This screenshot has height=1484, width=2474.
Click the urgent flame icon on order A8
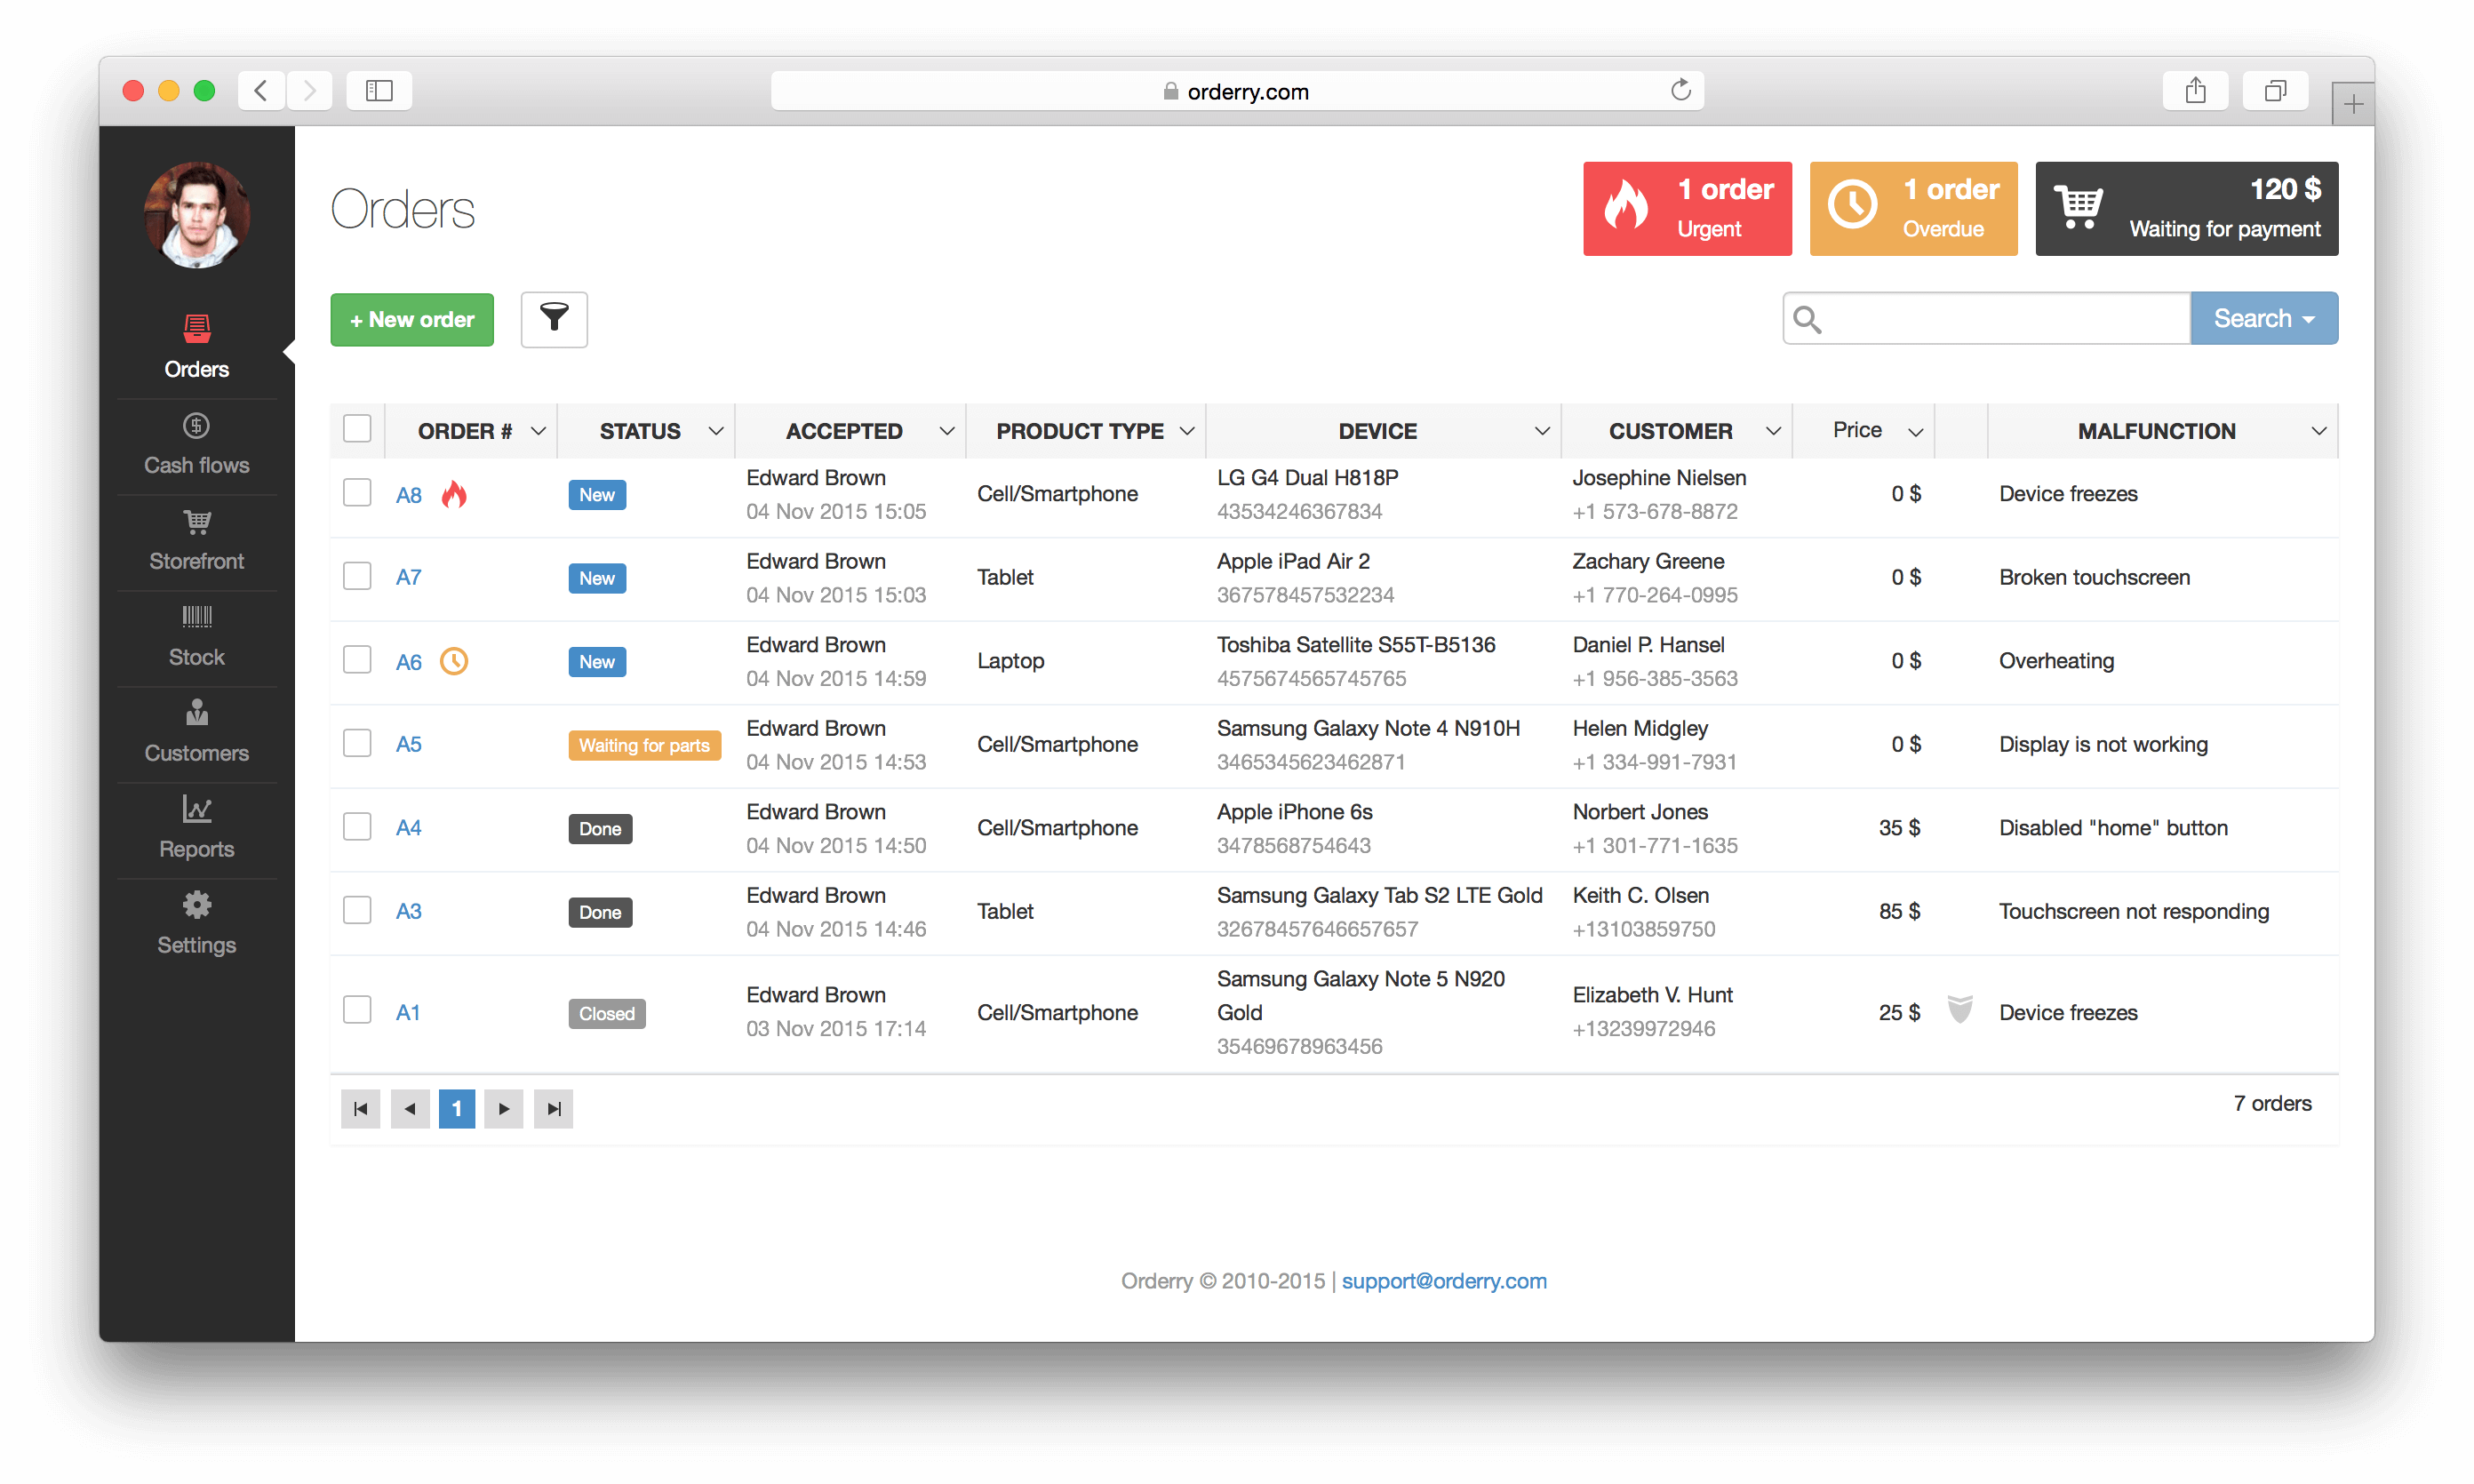[455, 494]
